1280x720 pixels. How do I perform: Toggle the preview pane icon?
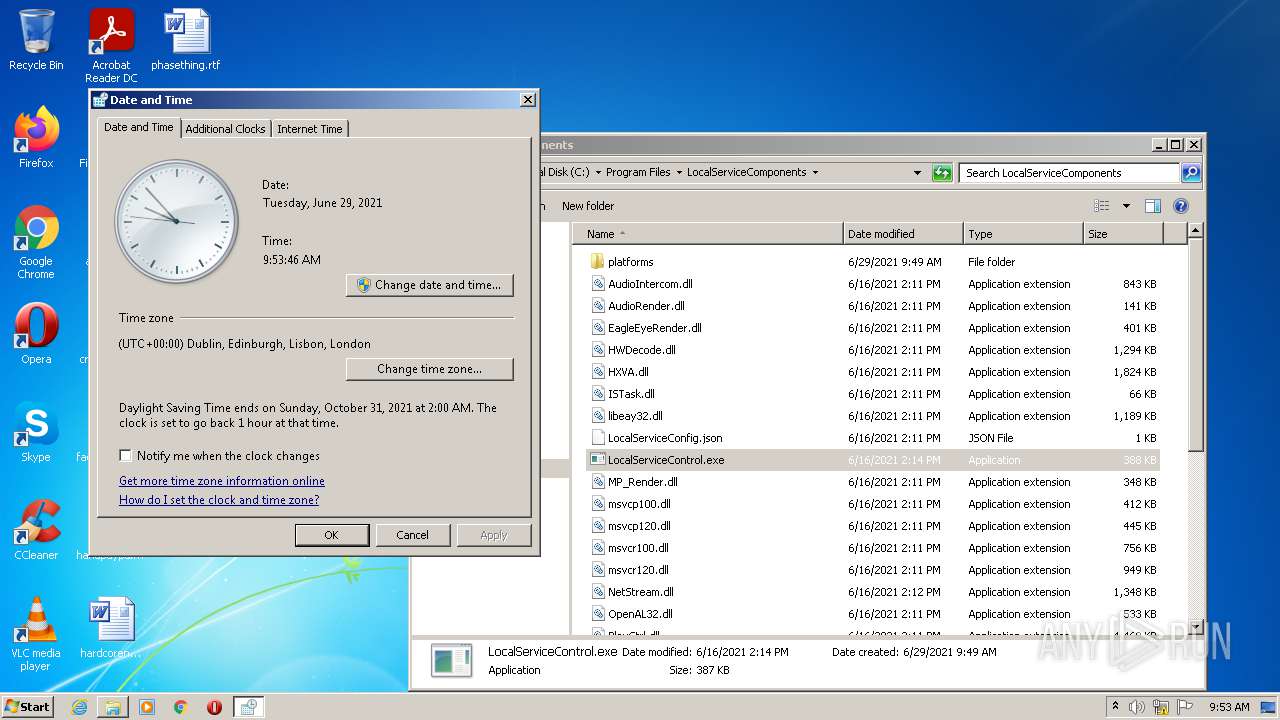[1153, 206]
